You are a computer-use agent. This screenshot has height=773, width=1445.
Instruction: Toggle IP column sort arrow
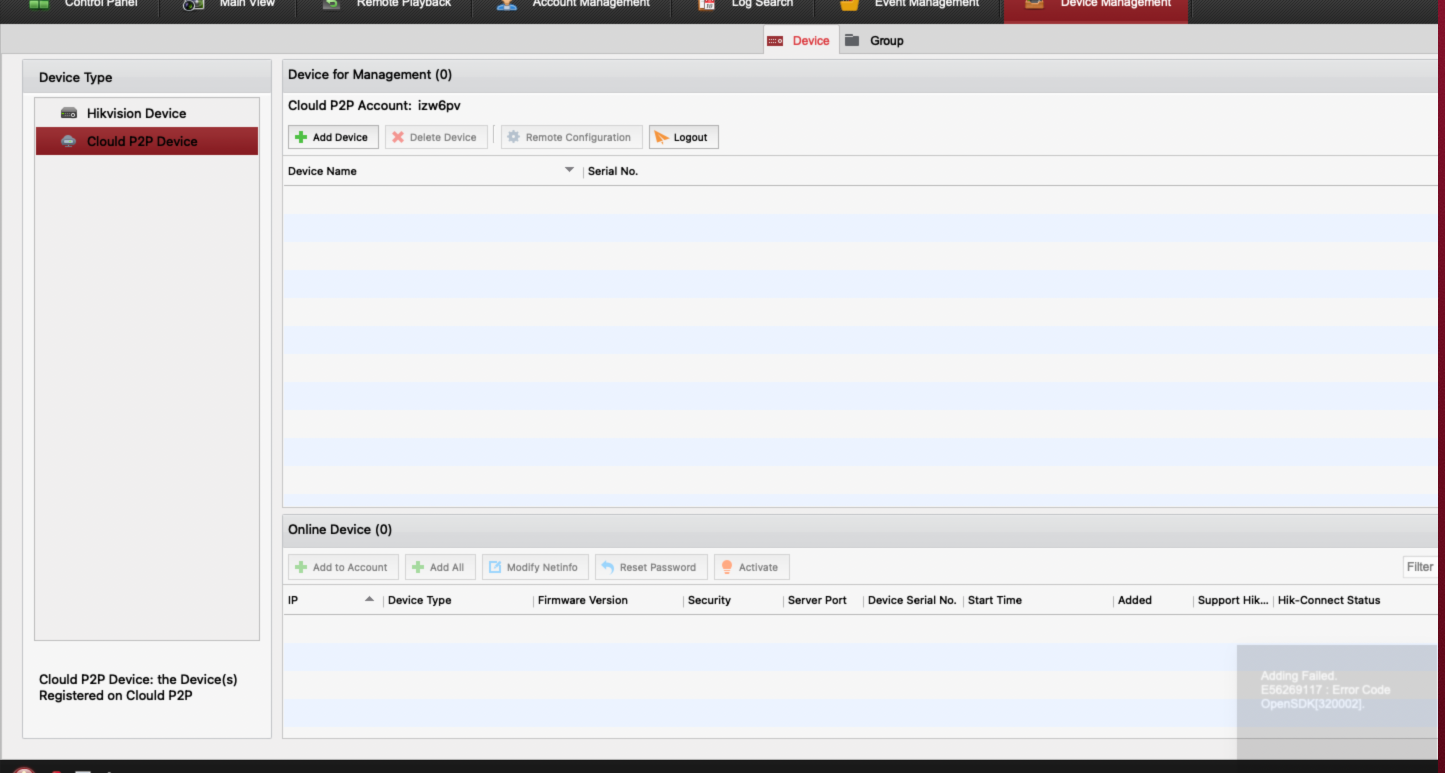coord(369,599)
